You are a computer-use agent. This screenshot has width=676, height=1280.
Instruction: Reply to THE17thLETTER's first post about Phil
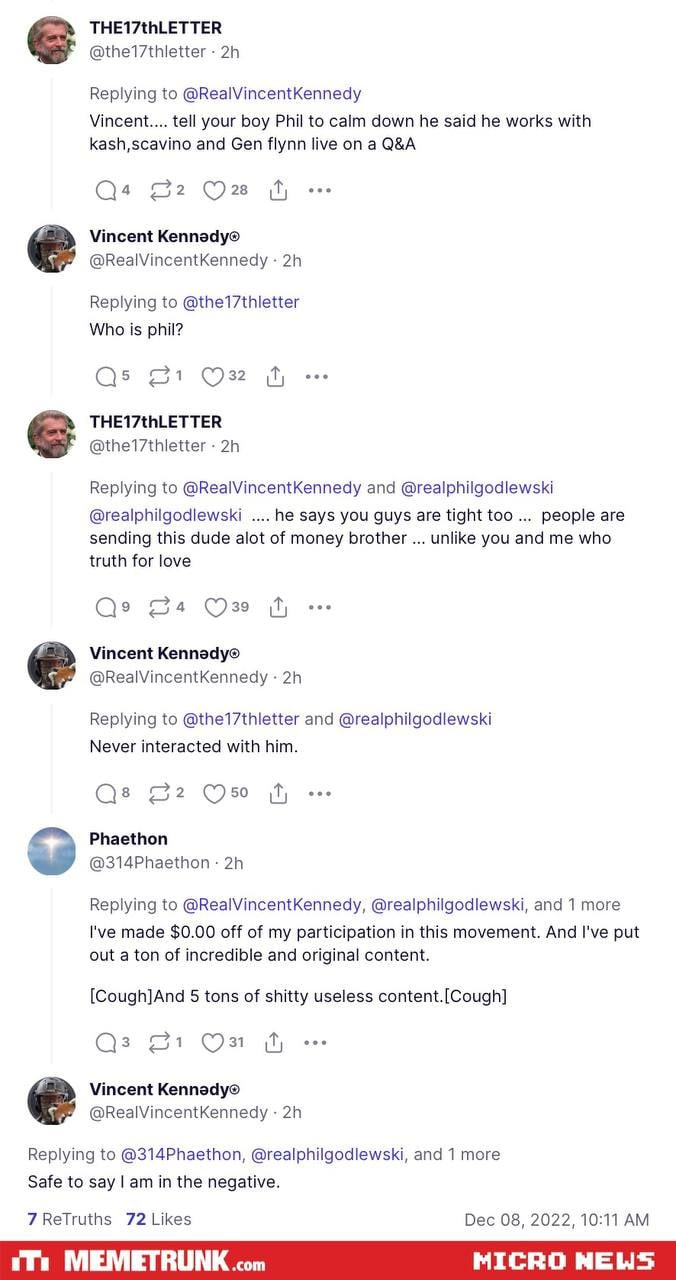click(x=105, y=190)
